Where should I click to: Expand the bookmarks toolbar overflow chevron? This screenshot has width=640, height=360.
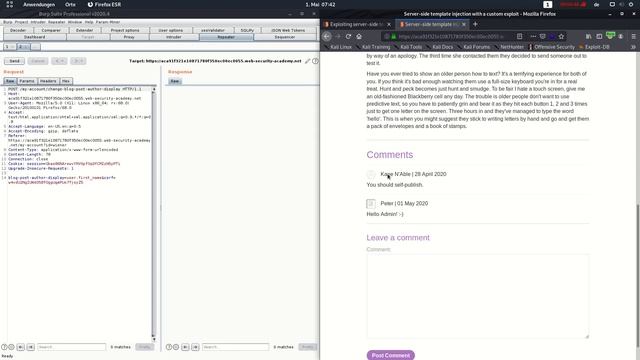[x=633, y=47]
